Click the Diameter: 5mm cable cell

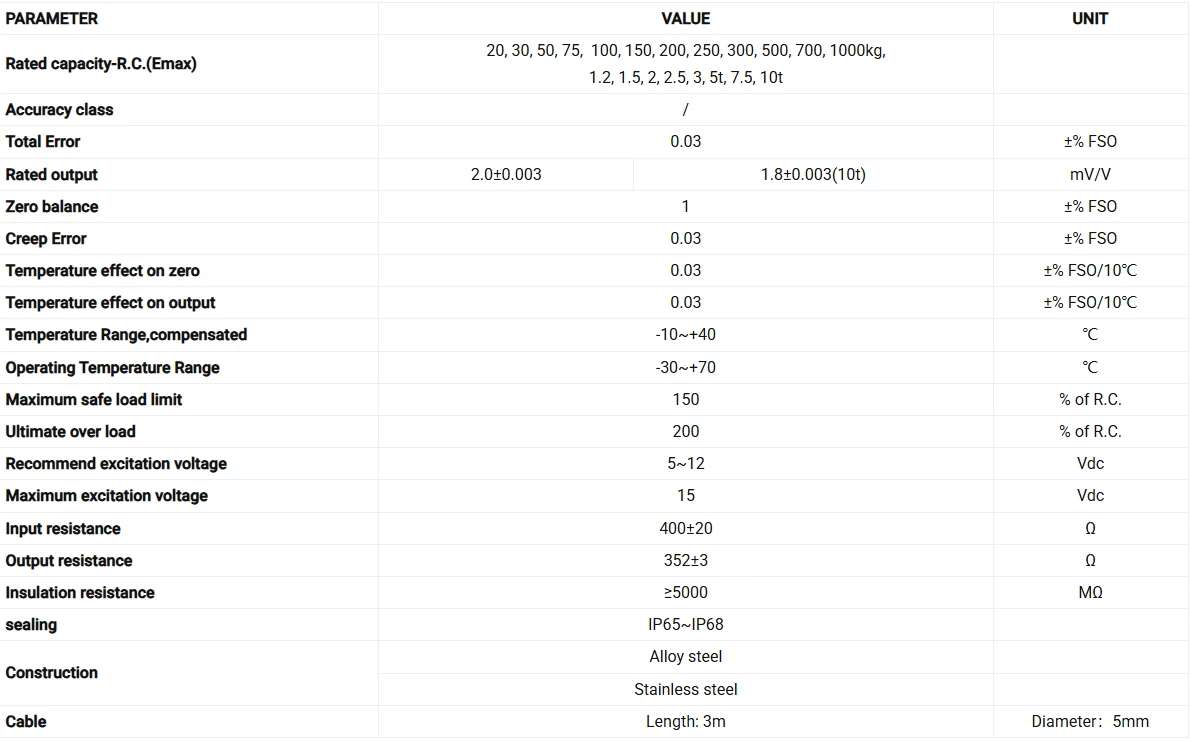1090,722
